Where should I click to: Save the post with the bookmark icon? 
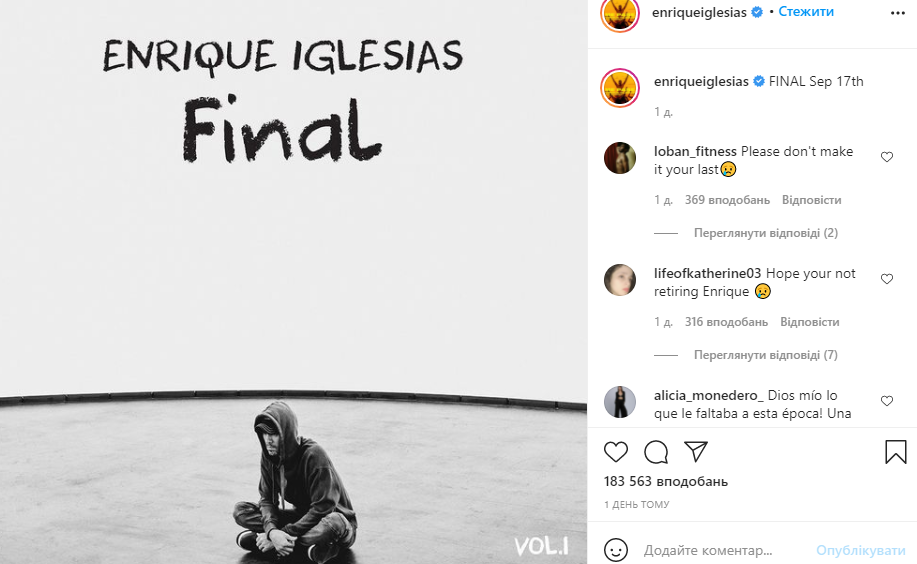[895, 452]
